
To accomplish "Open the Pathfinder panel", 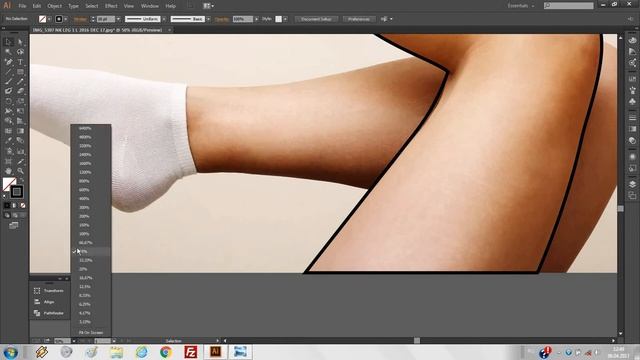I will click(49, 313).
